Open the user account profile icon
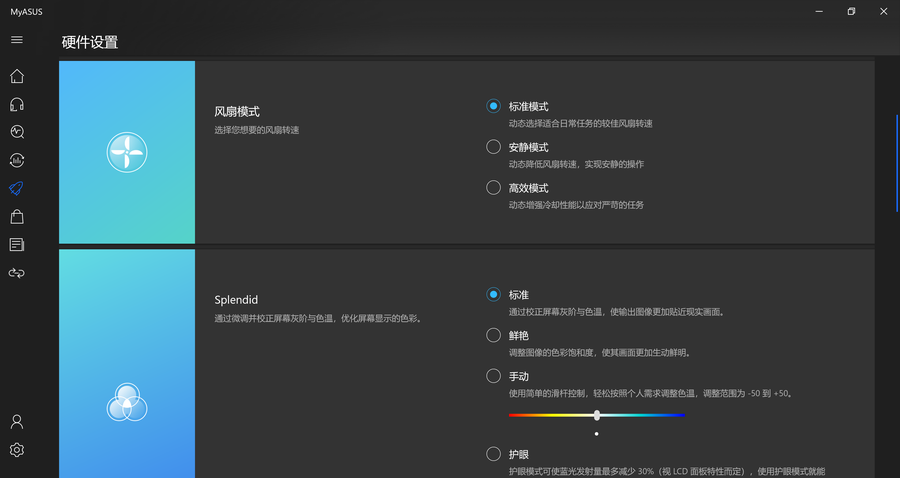Viewport: 900px width, 478px height. point(16,422)
